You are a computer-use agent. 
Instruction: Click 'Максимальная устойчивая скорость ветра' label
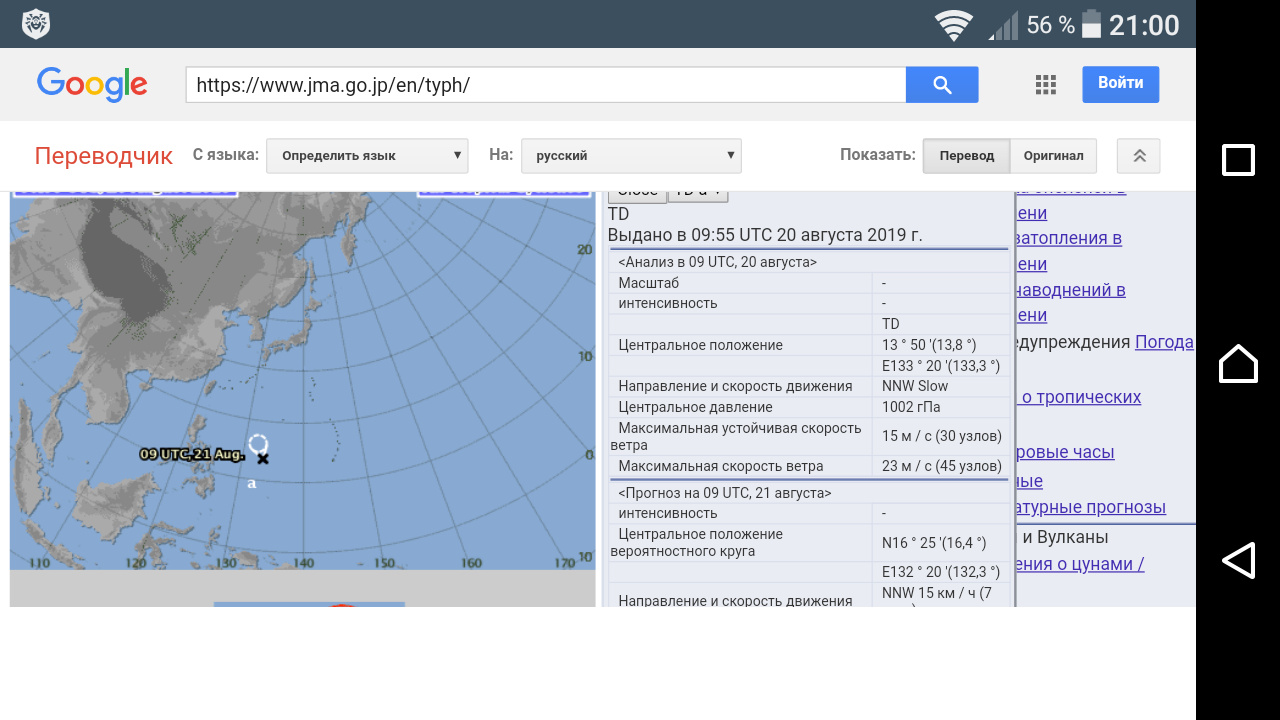pyautogui.click(x=736, y=436)
